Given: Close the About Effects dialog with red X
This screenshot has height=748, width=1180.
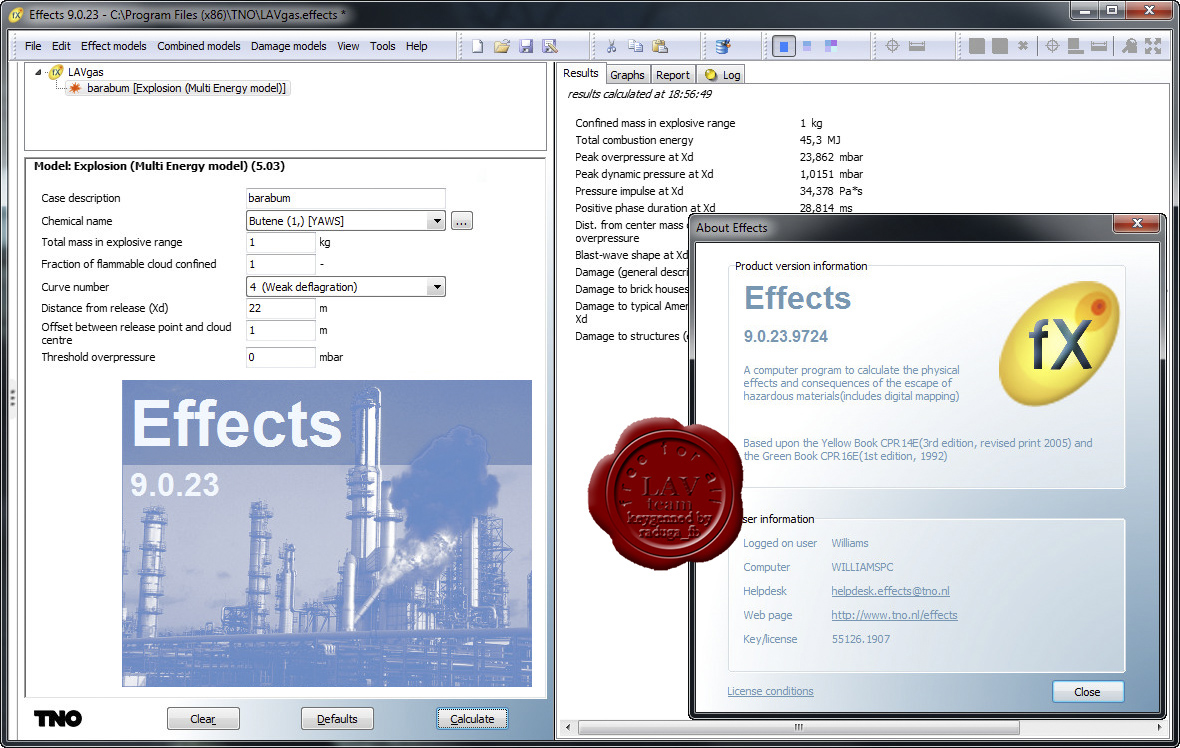Looking at the screenshot, I should coord(1136,223).
